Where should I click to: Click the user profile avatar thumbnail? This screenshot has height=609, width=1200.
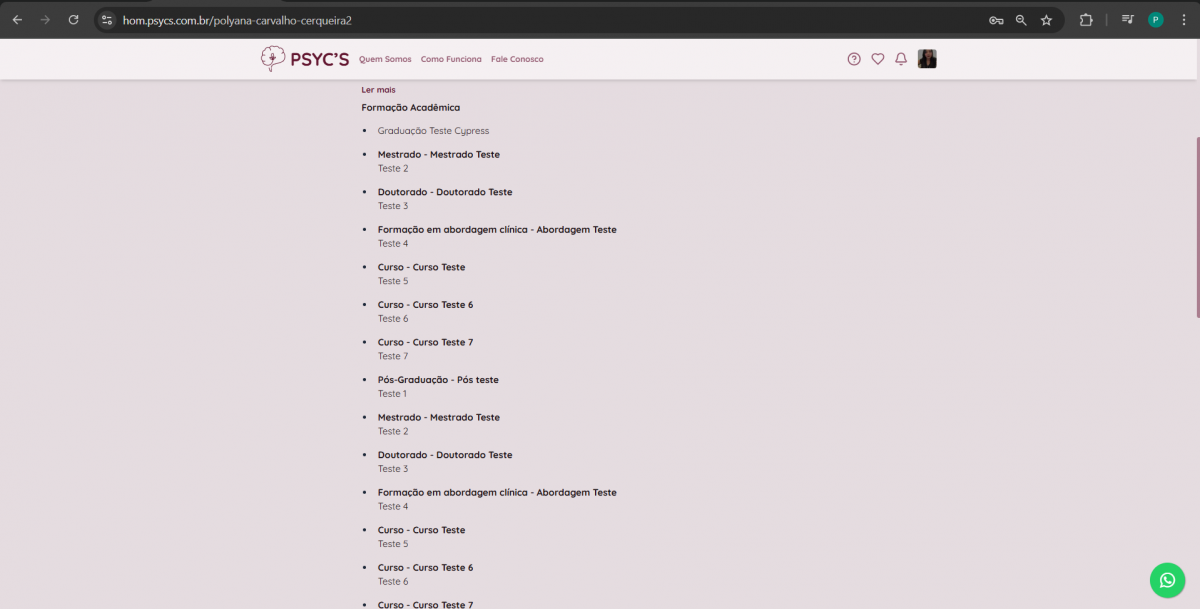pyautogui.click(x=927, y=59)
